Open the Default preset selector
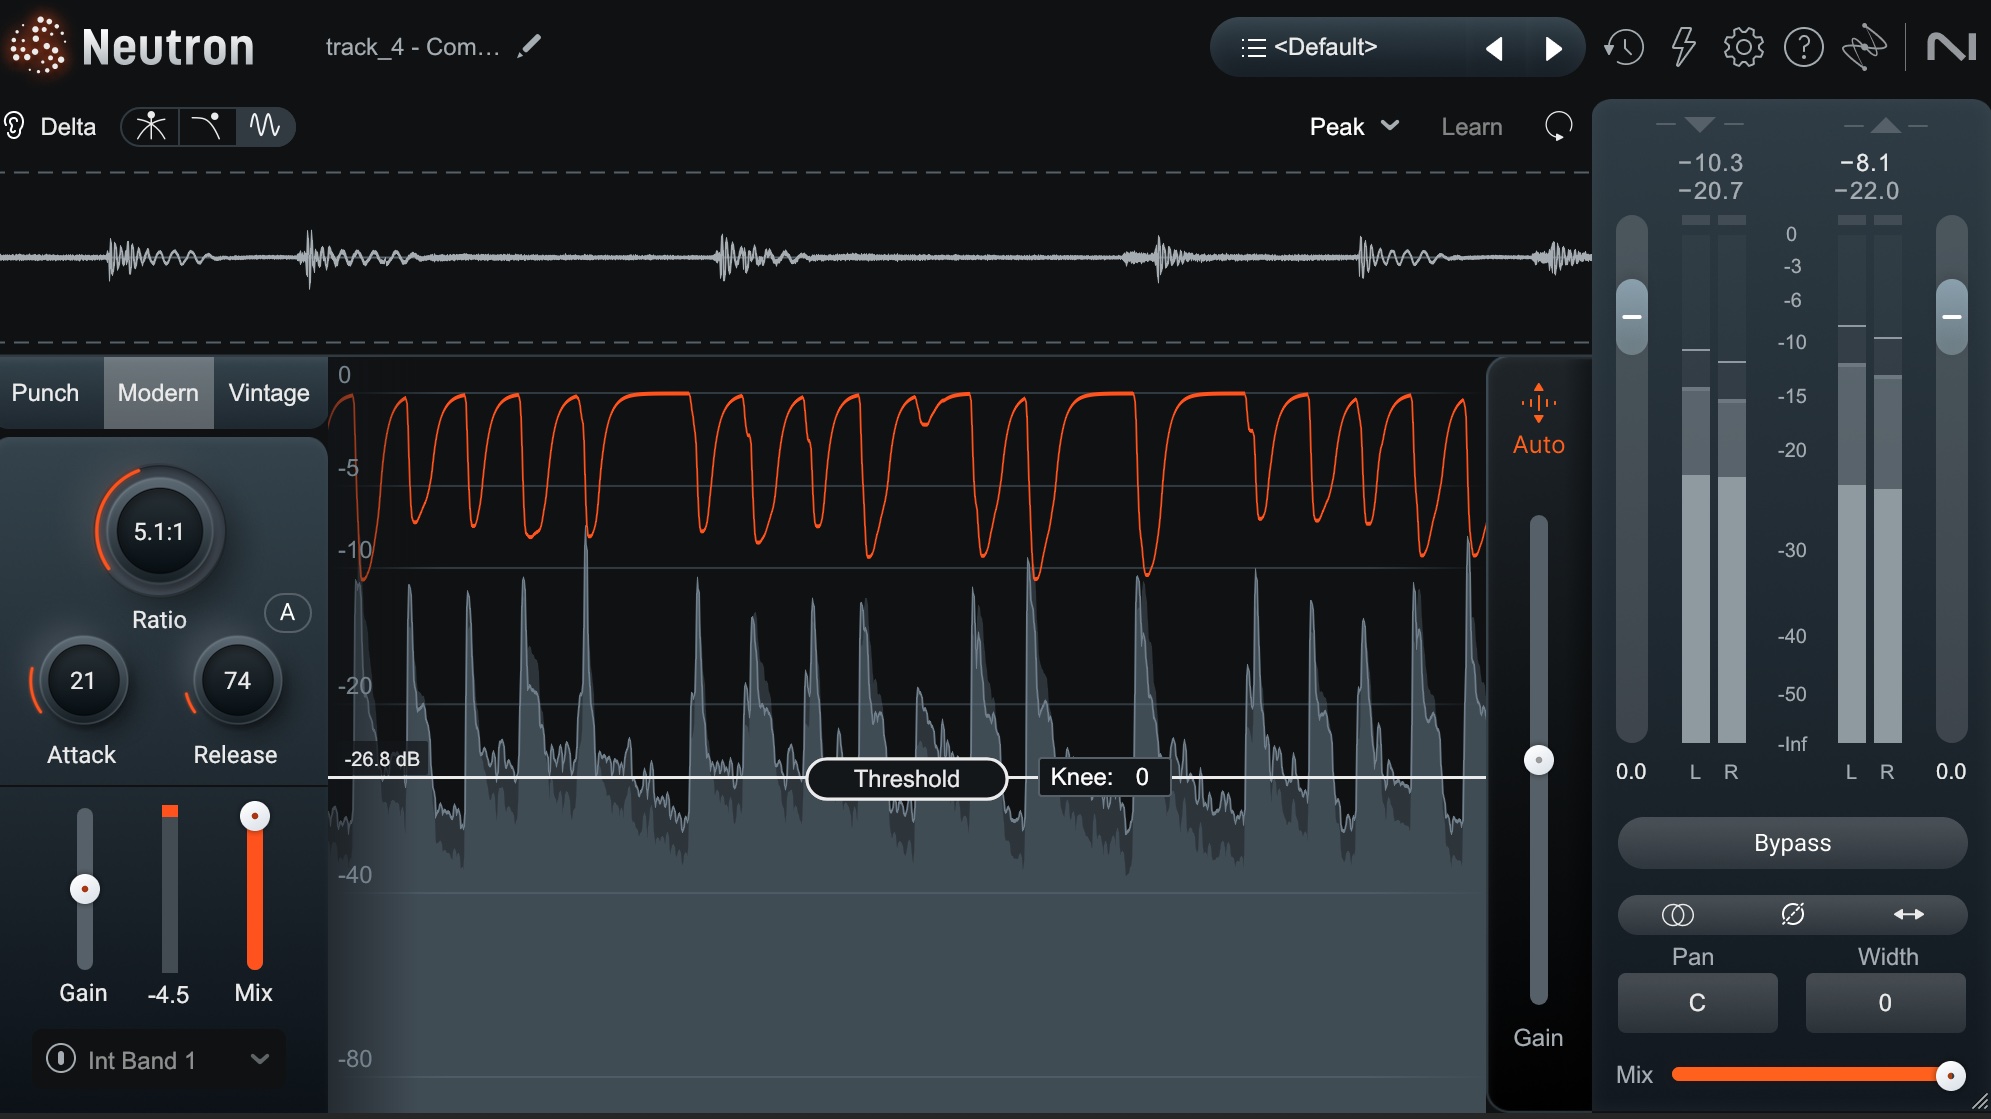This screenshot has height=1119, width=1991. (x=1326, y=47)
